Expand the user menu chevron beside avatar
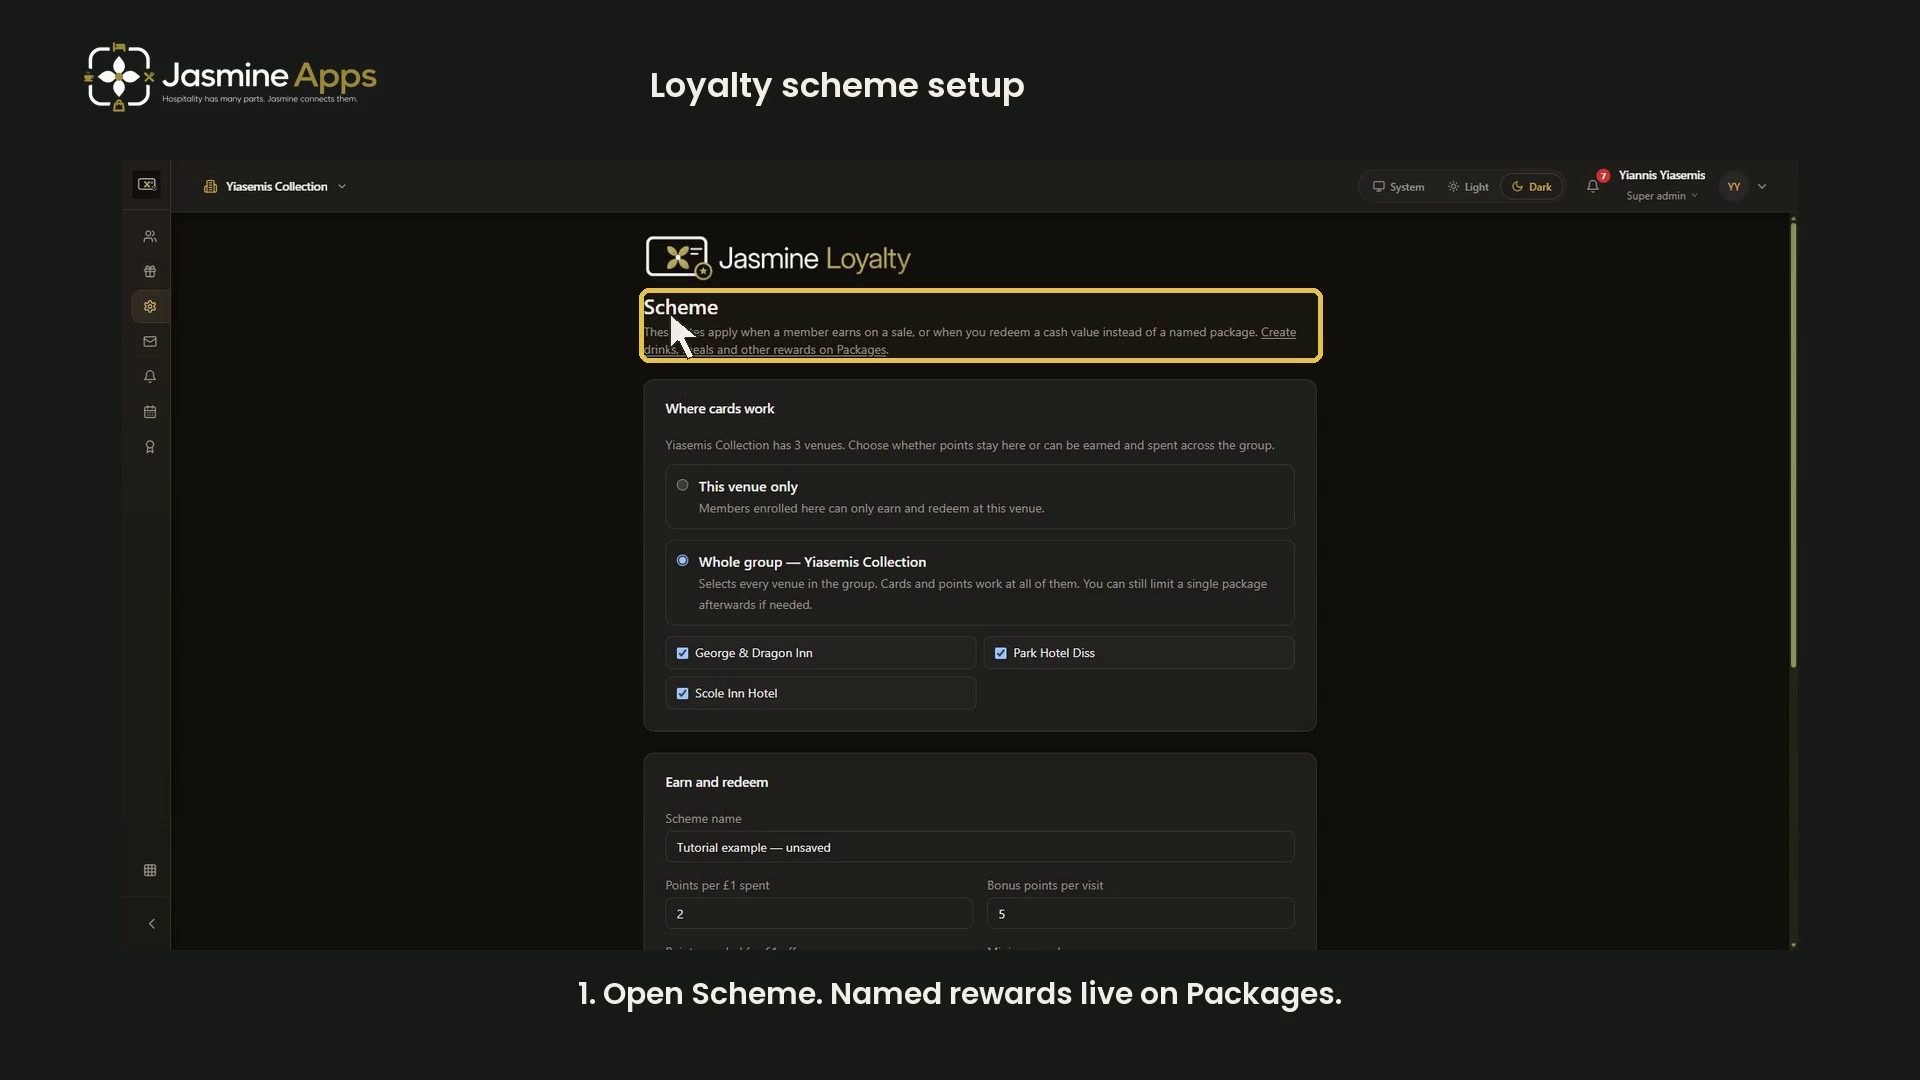1920x1080 pixels. click(x=1762, y=187)
